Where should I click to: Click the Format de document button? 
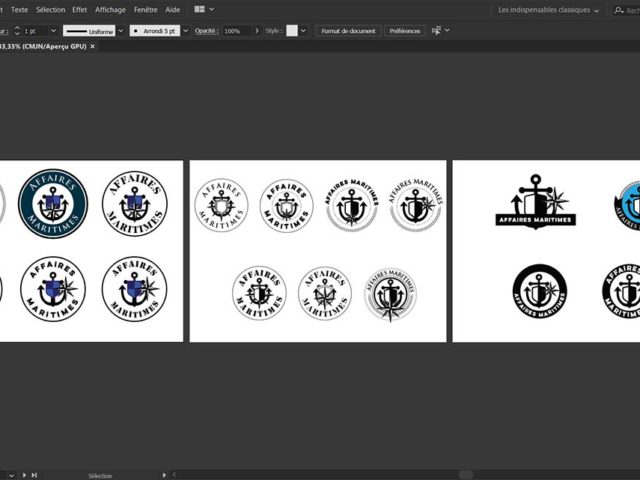[x=349, y=31]
